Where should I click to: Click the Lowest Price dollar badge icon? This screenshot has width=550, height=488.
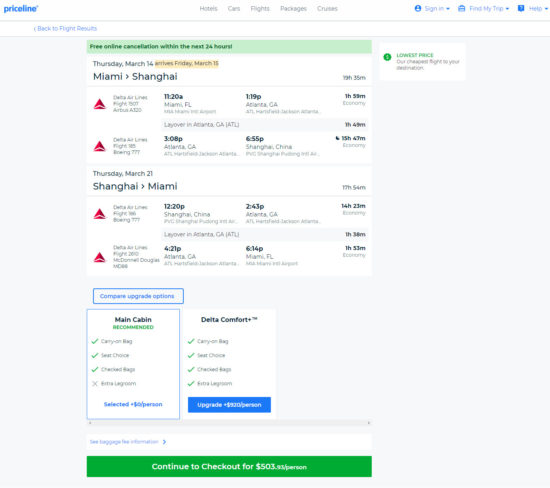387,57
